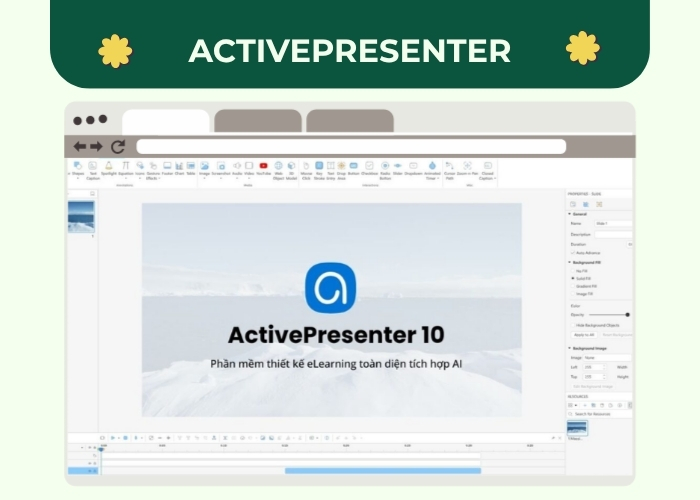Click the timeline playhead marker
The image size is (700, 500).
point(101,449)
